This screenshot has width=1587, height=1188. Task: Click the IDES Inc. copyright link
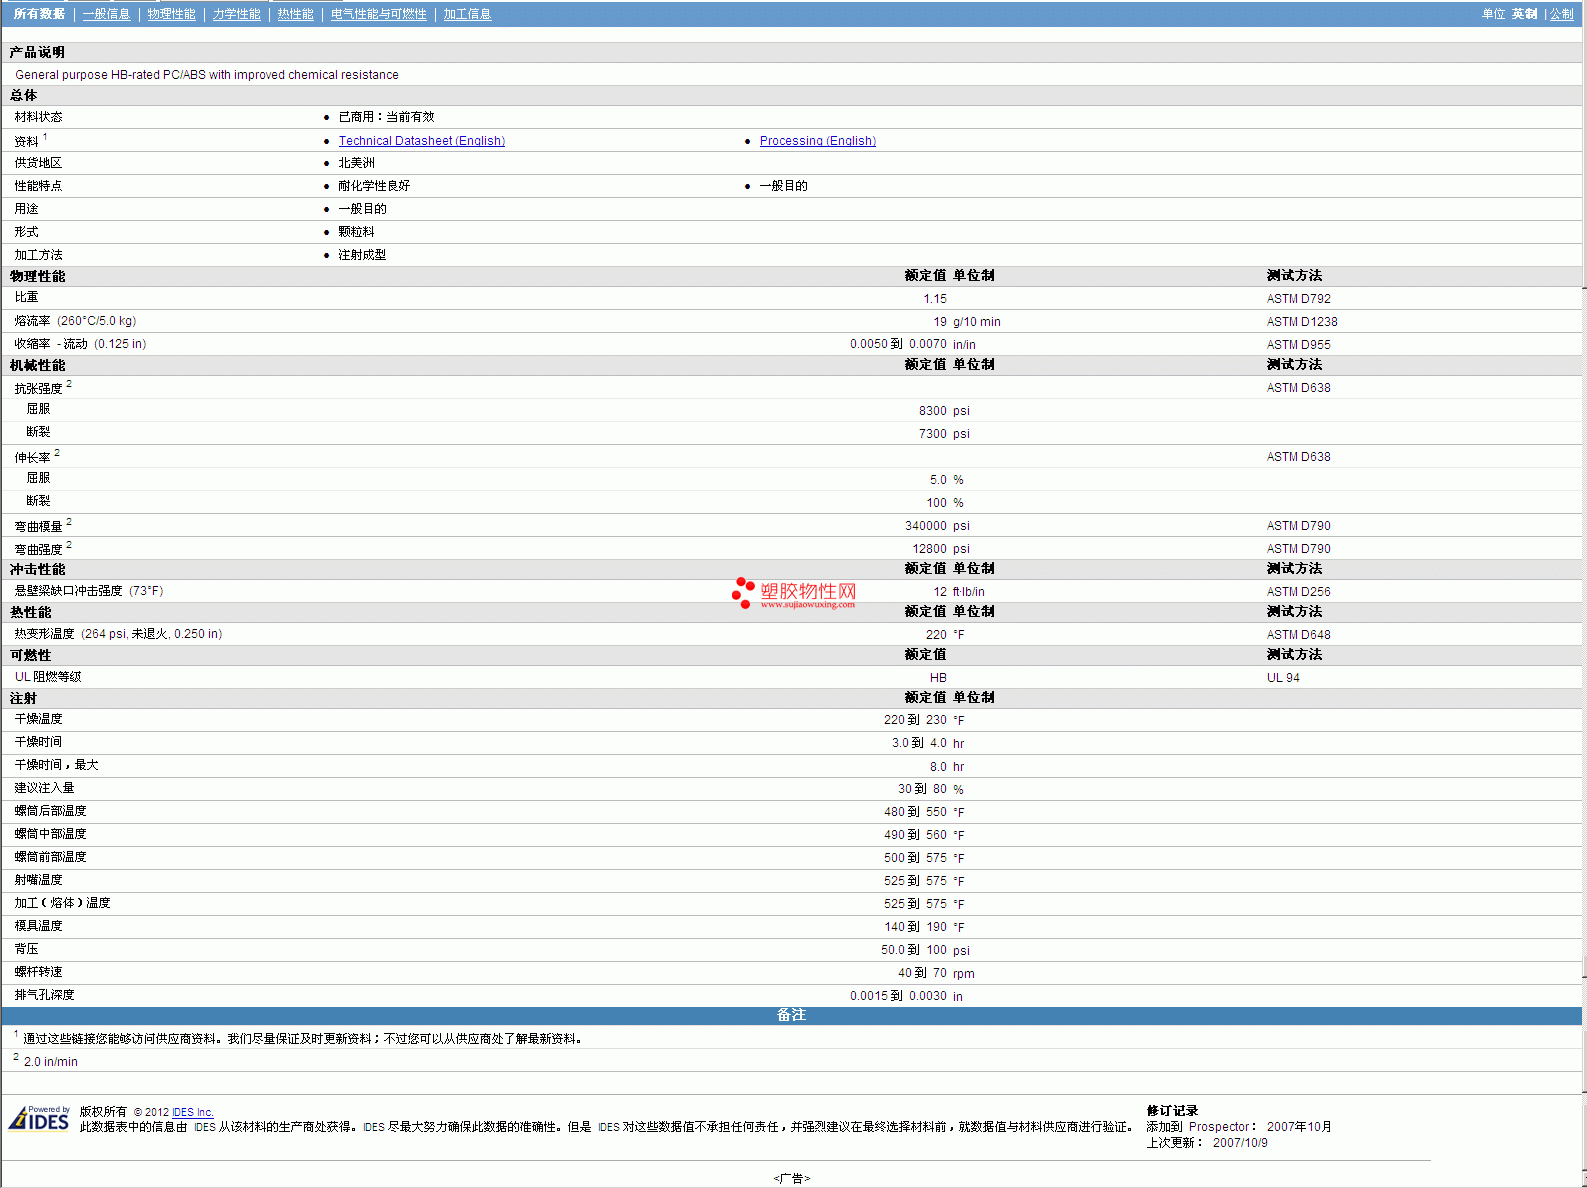click(x=192, y=1112)
